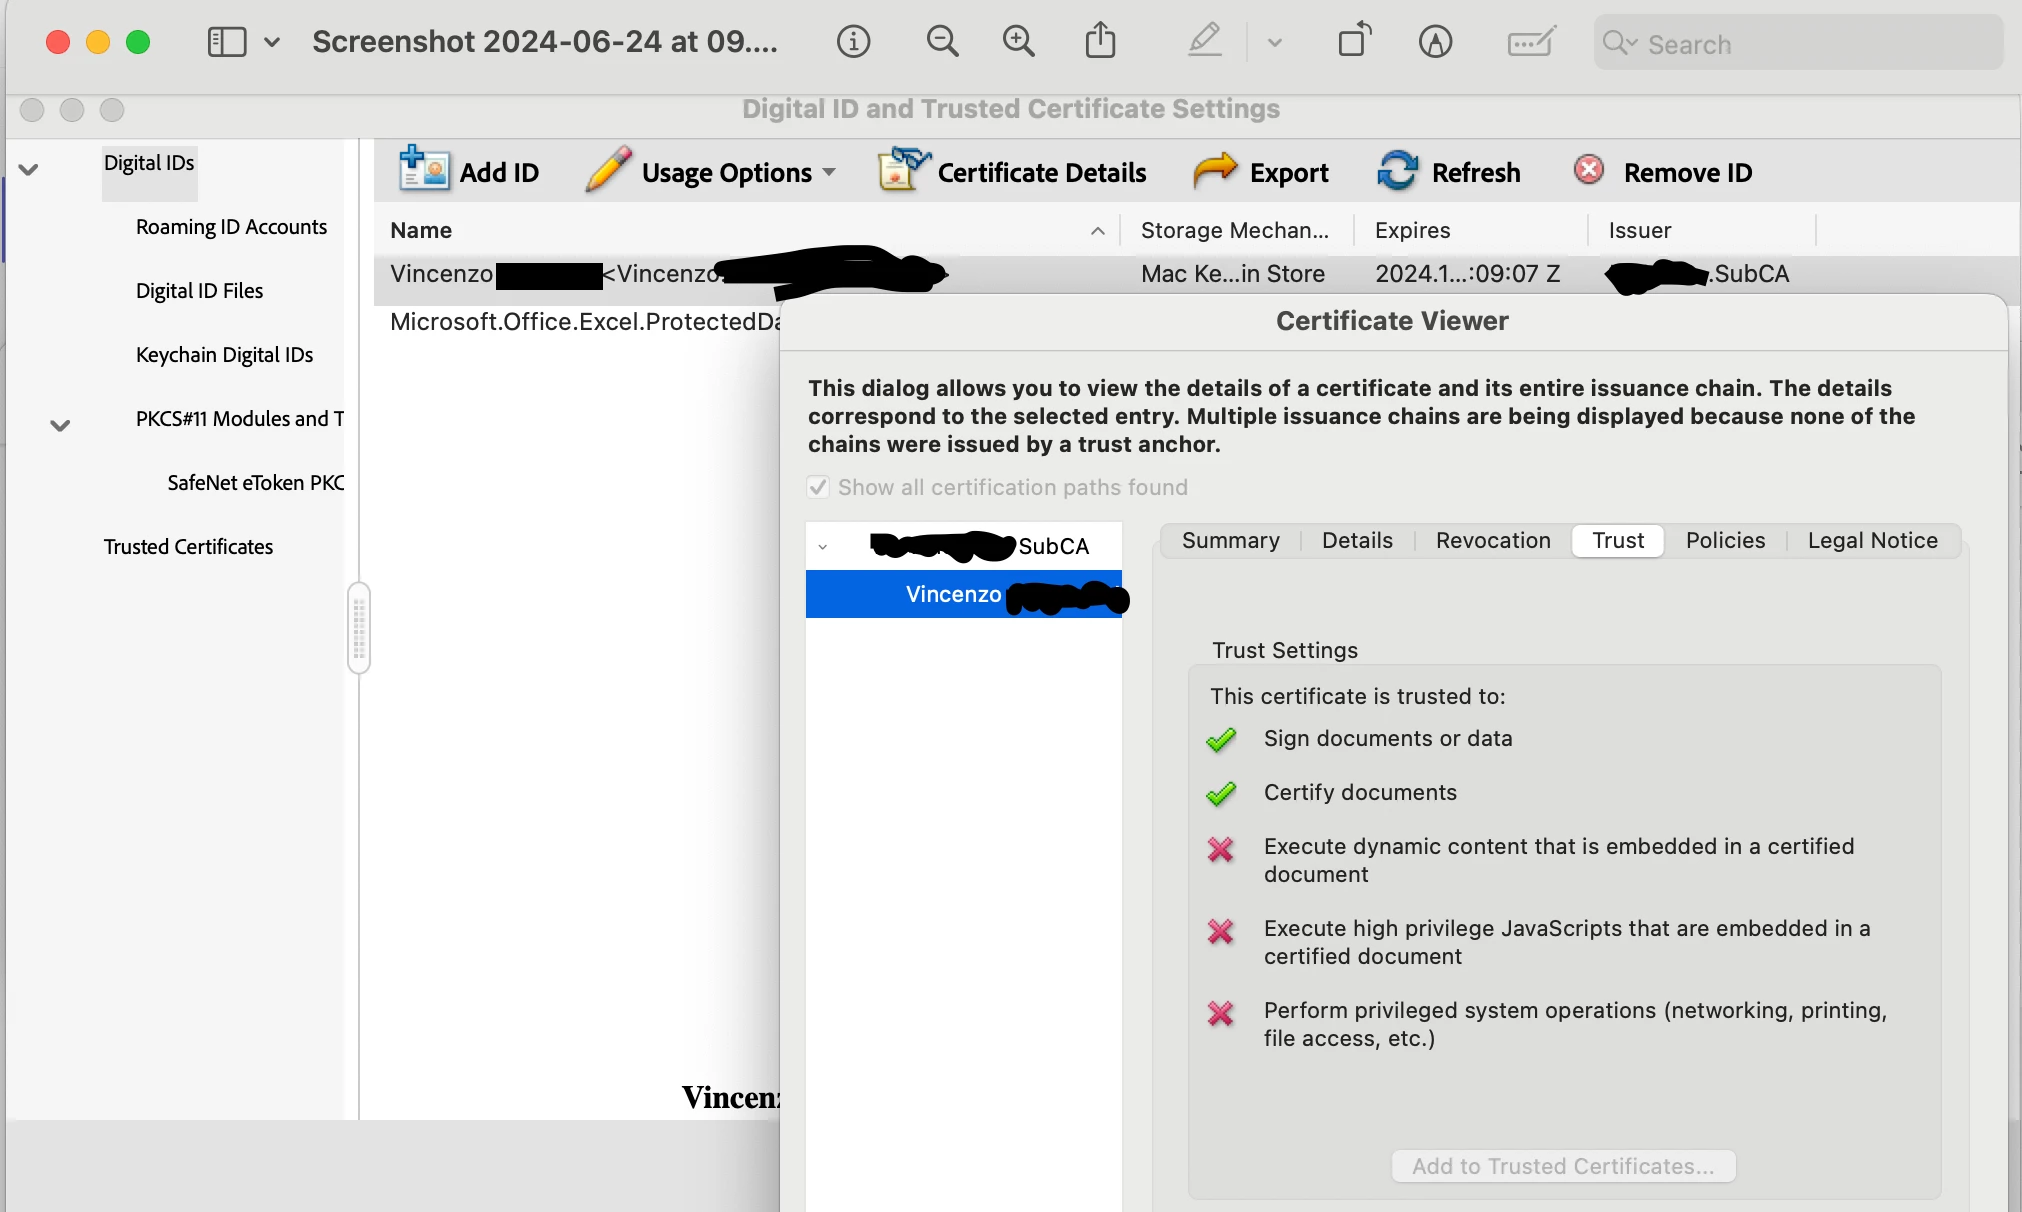Zoom out using the Preview magnifier
2022x1212 pixels.
coord(942,42)
